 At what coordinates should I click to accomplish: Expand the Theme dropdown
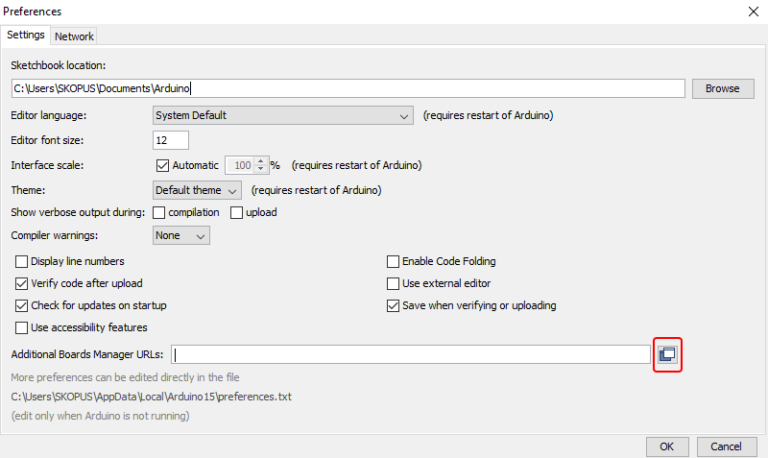click(x=197, y=189)
